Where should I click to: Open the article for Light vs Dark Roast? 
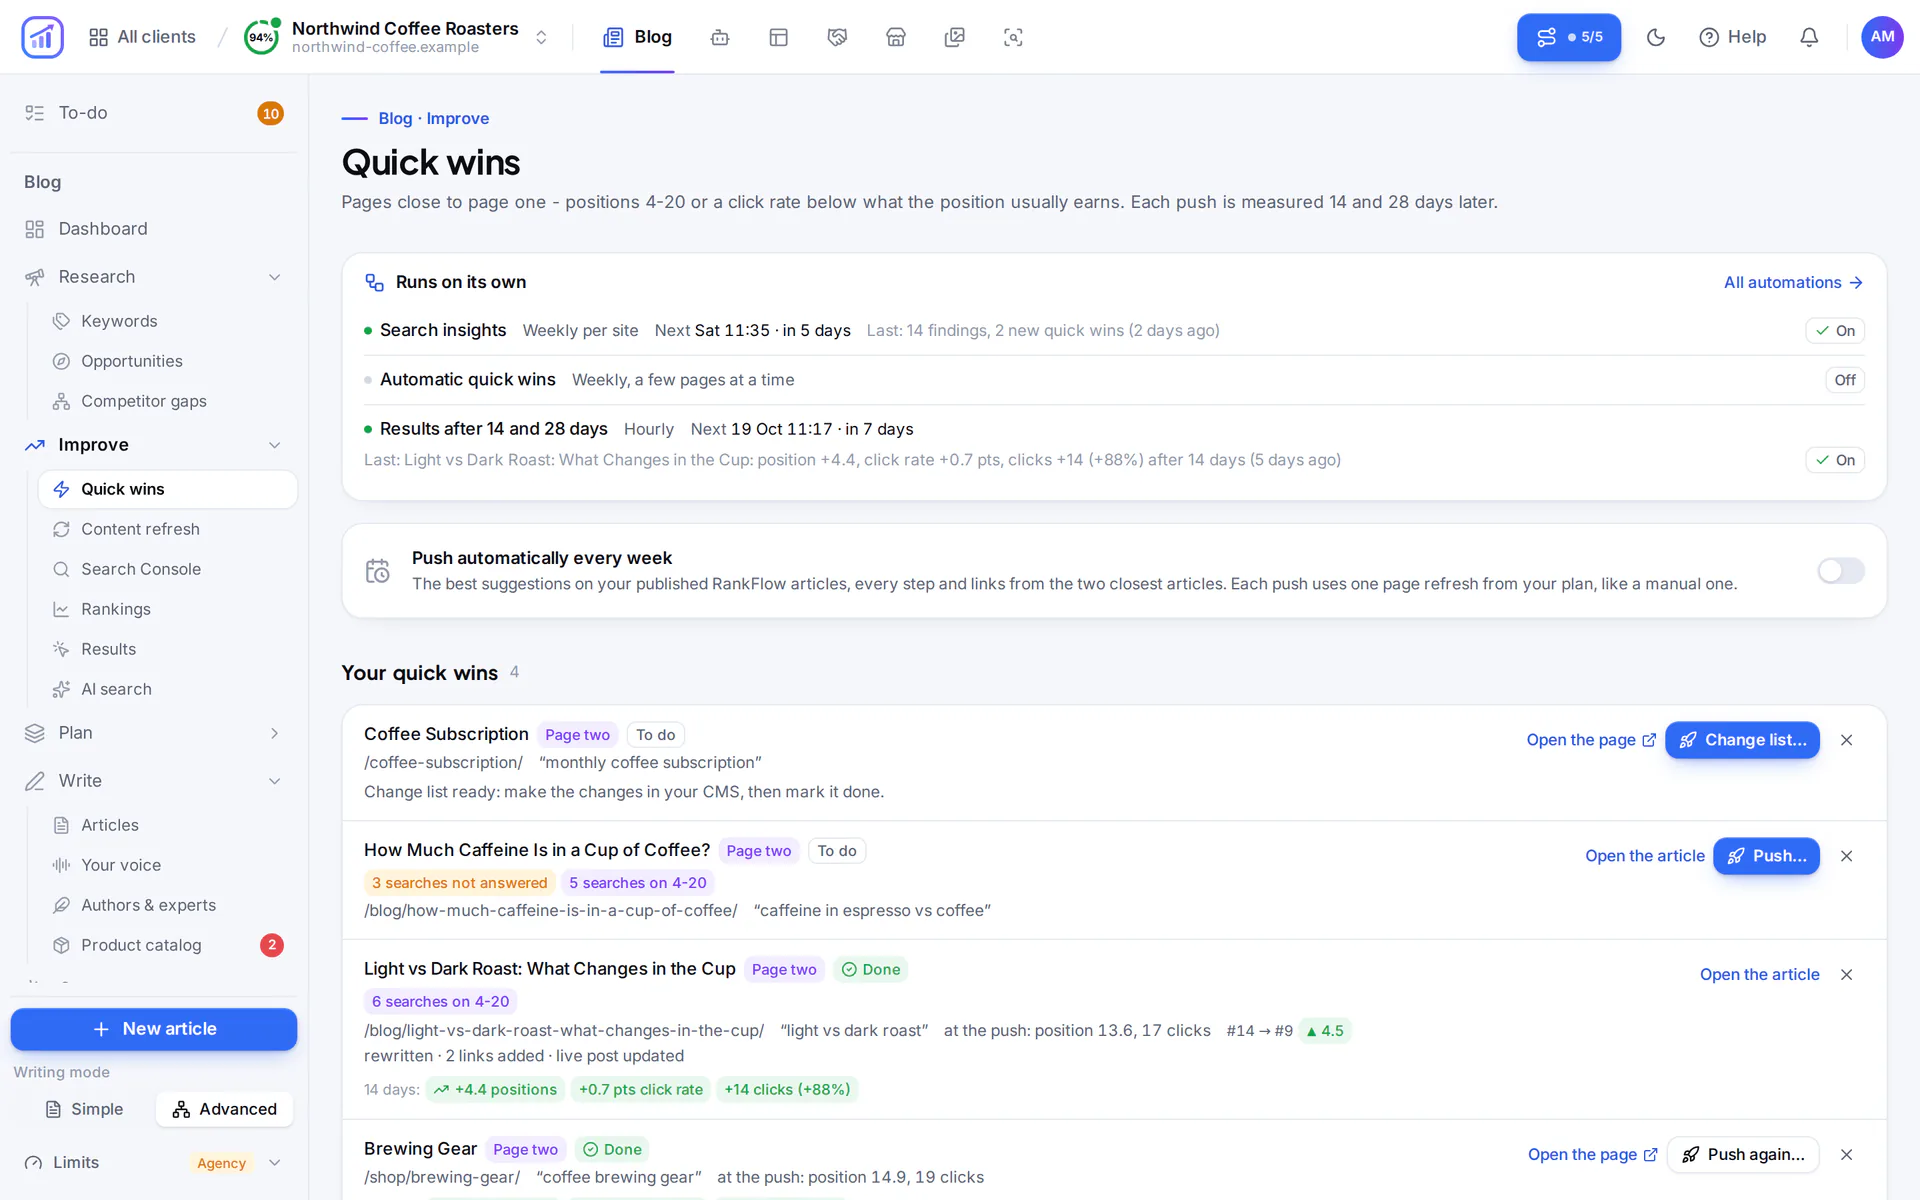pos(1759,974)
